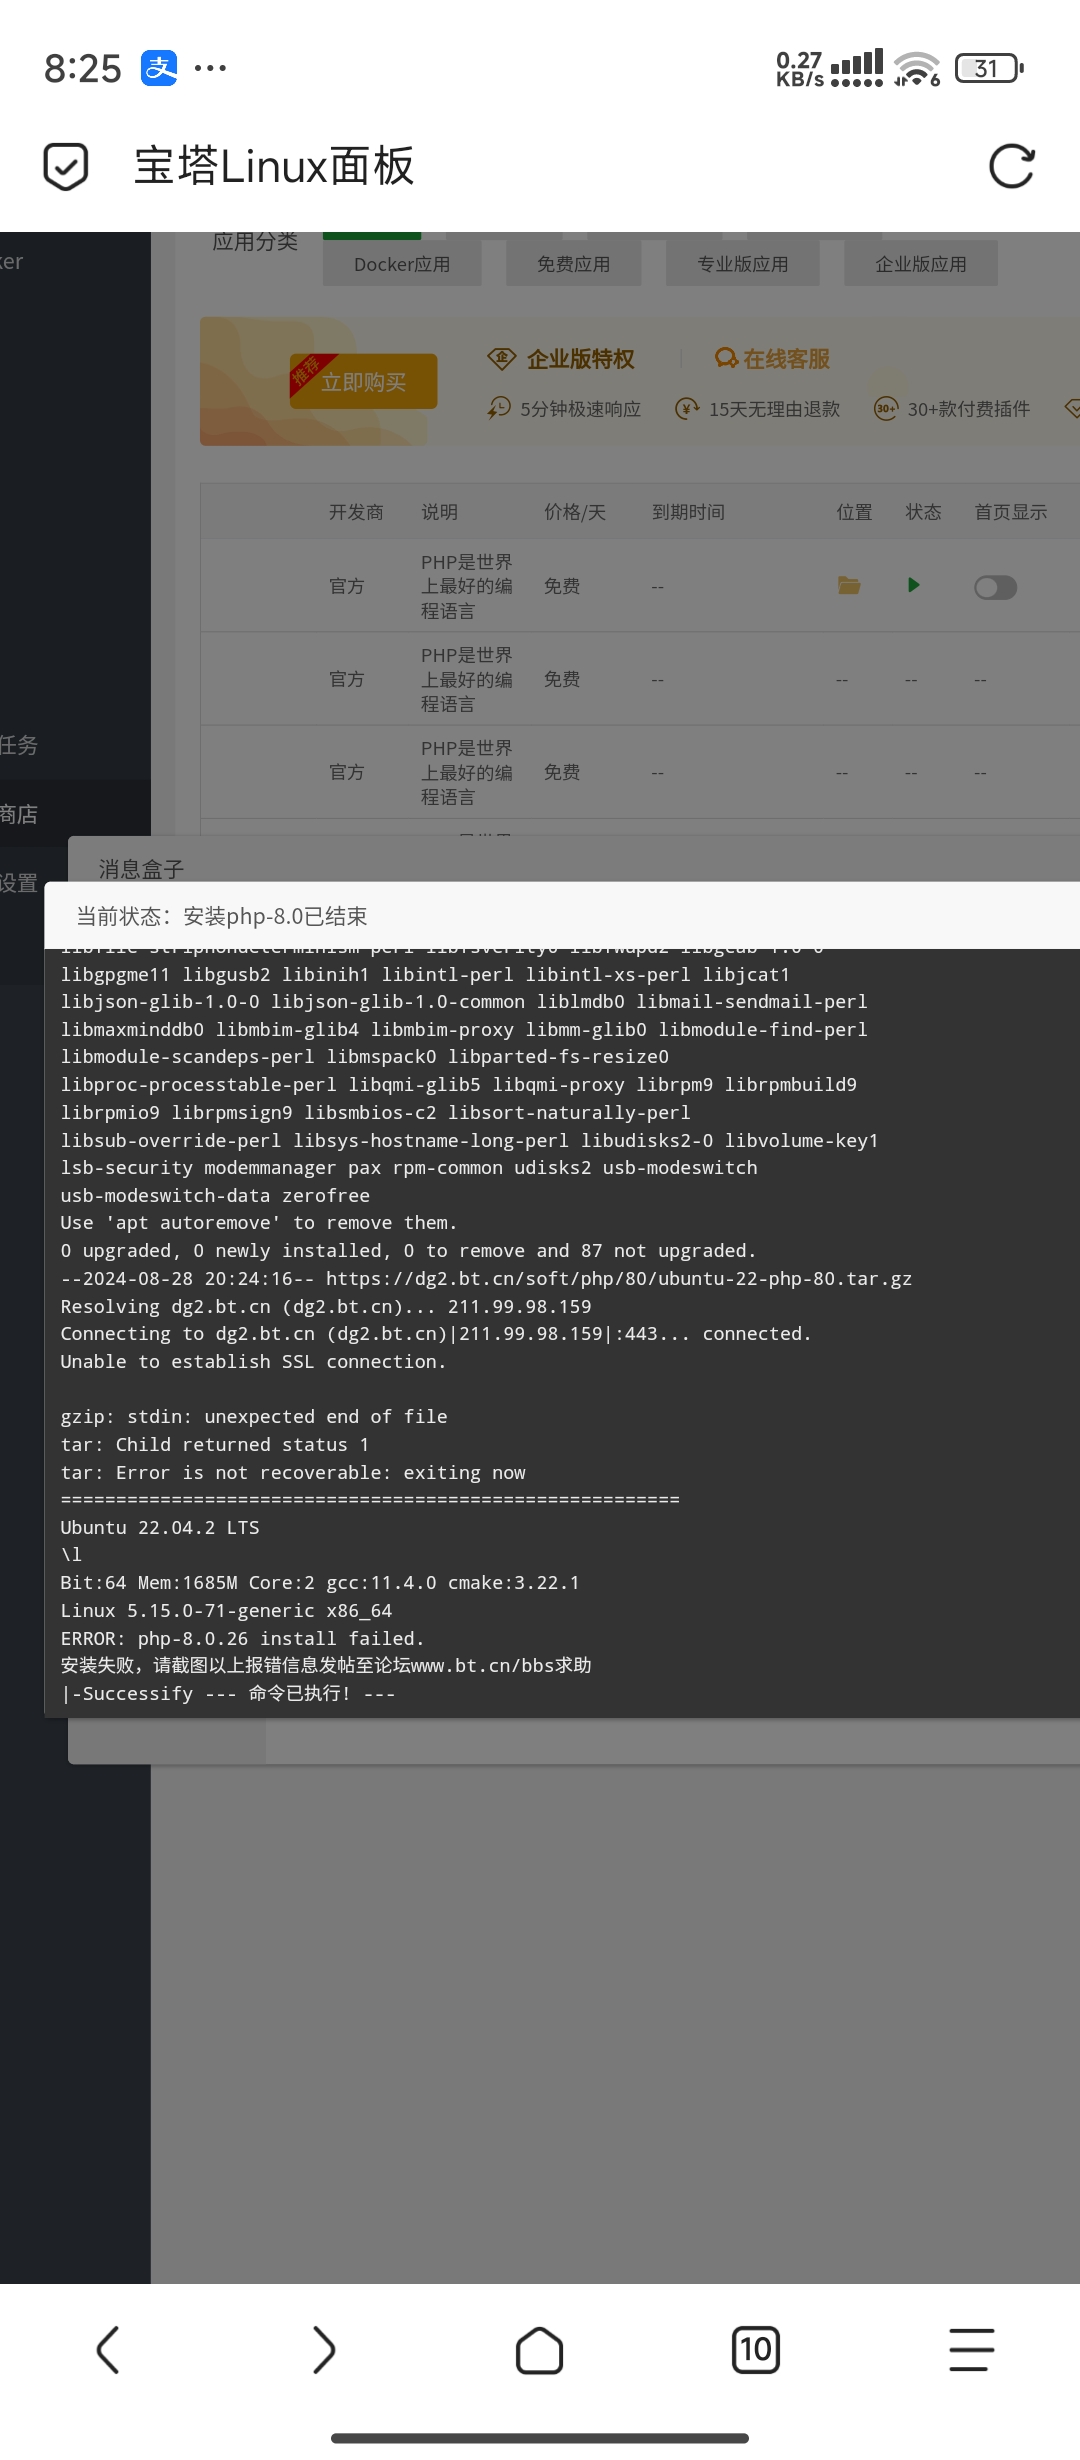Tap the Wi-Fi indicator in status bar
Screen dimensions: 1080x2460
coord(917,68)
